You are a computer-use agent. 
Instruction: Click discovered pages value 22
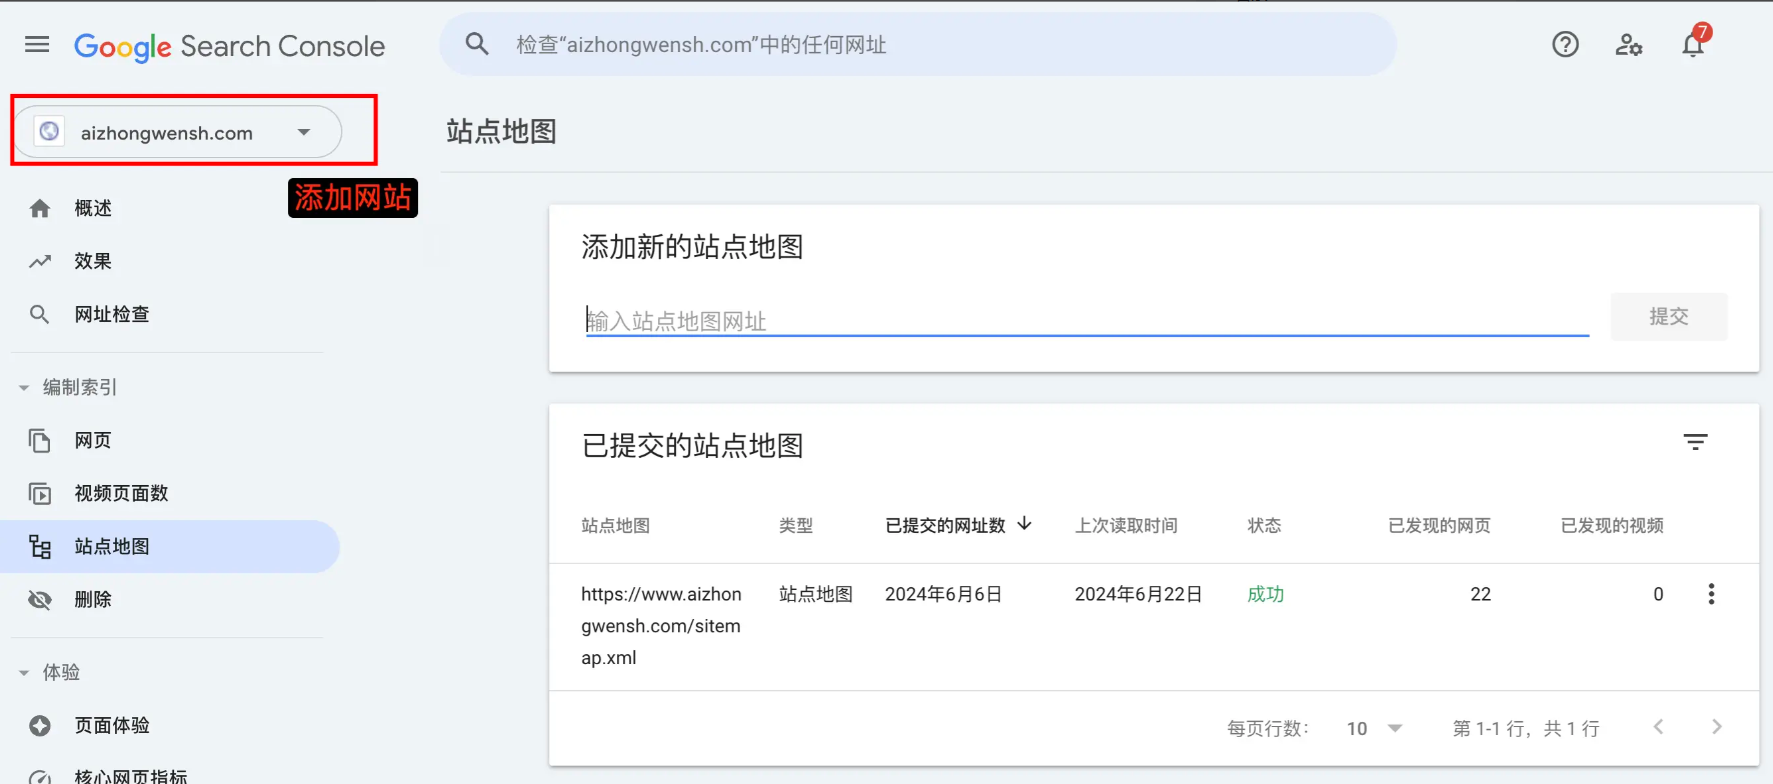point(1480,594)
